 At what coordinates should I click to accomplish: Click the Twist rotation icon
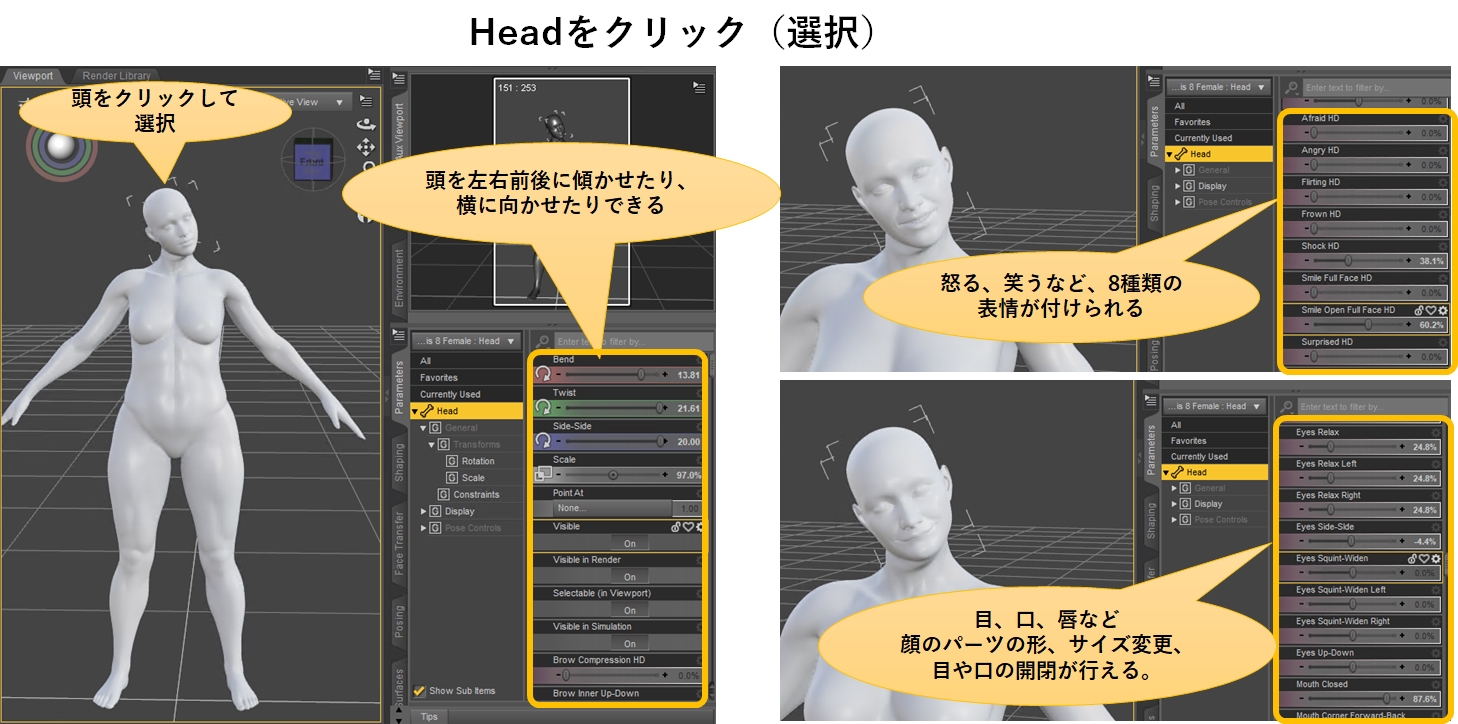point(542,408)
